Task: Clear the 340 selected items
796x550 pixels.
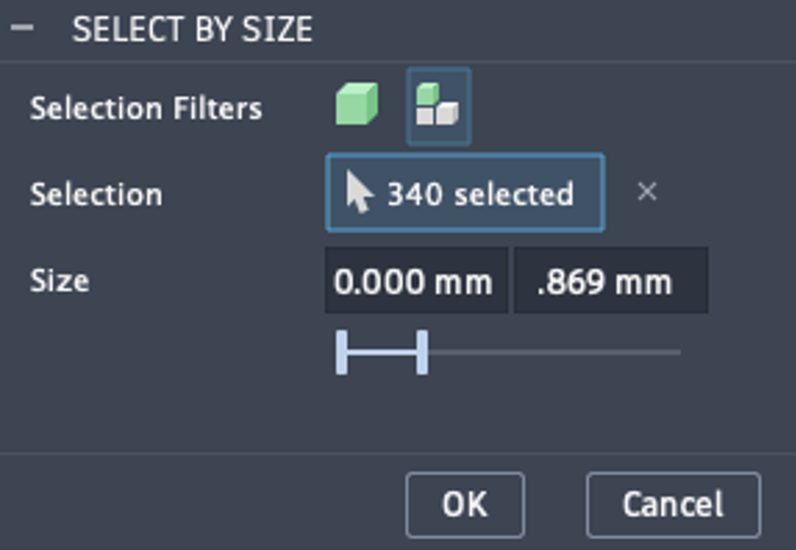Action: tap(647, 192)
